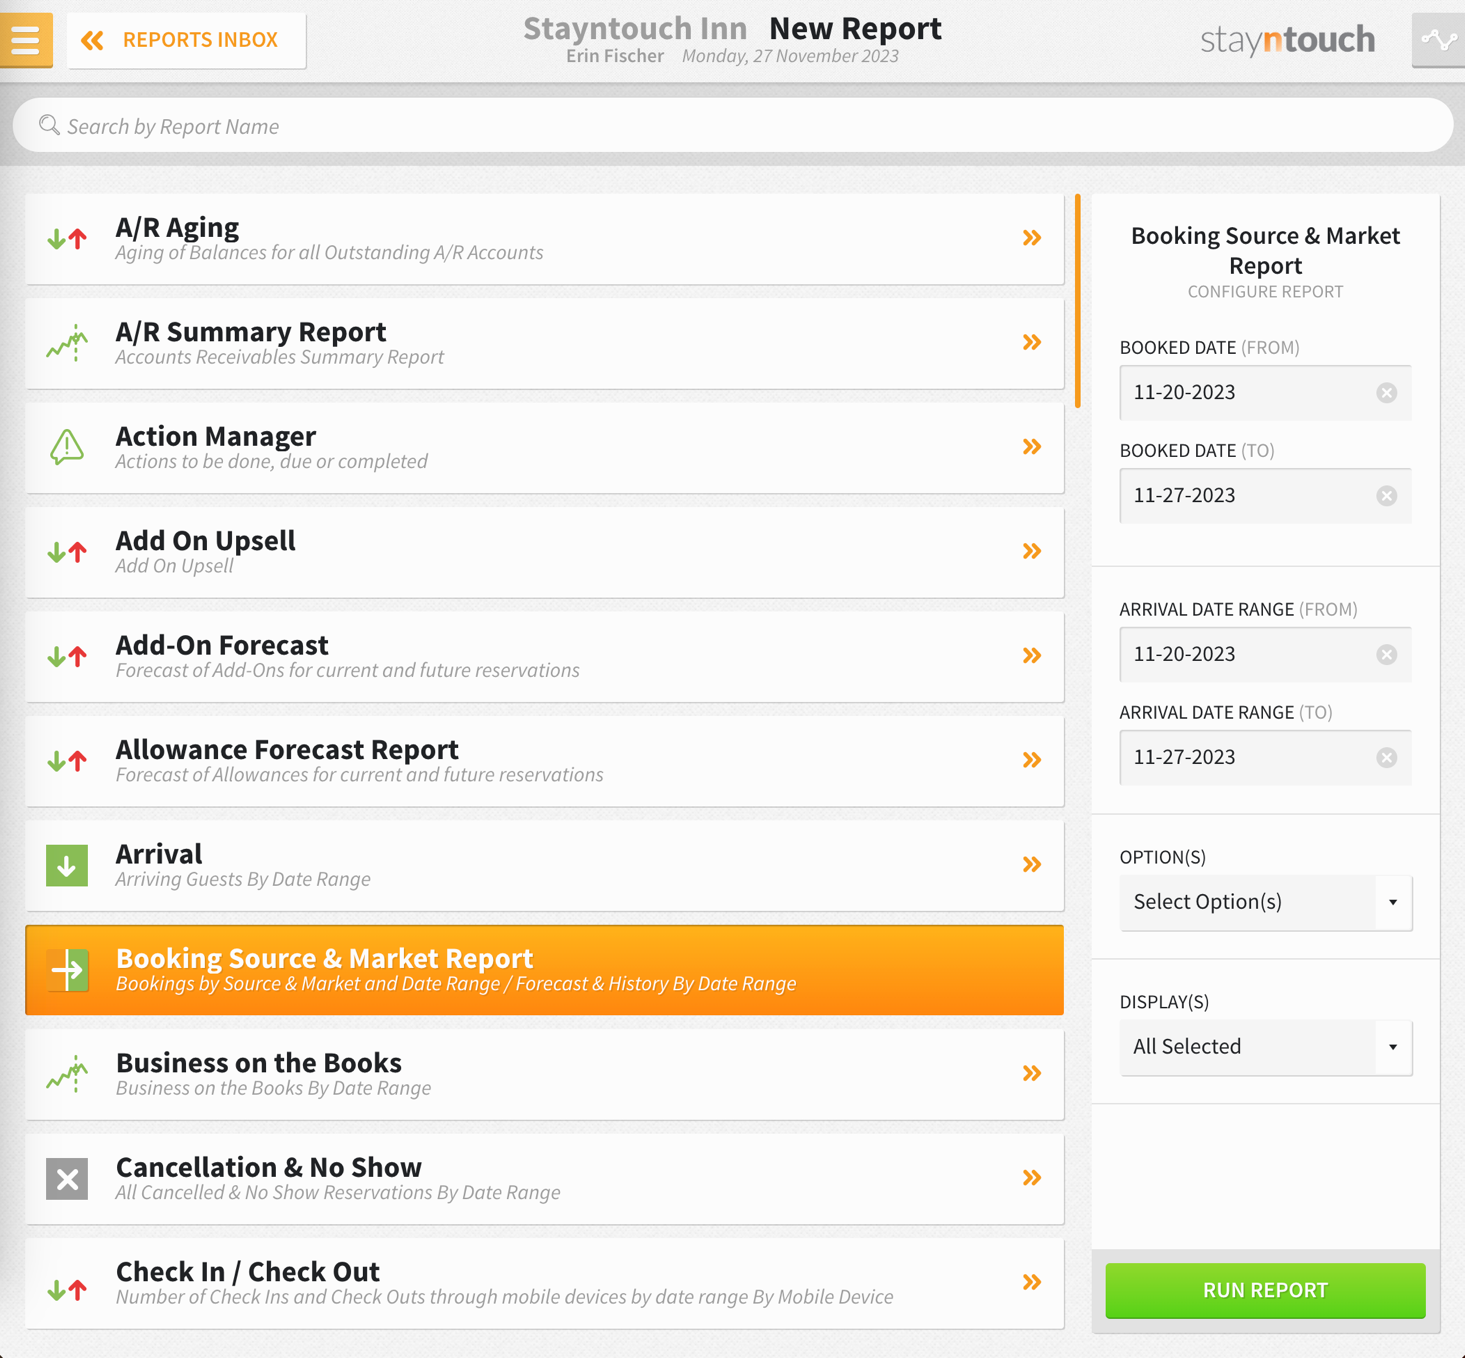Viewport: 1465px width, 1358px height.
Task: Select the A/R Aging report
Action: [x=545, y=239]
